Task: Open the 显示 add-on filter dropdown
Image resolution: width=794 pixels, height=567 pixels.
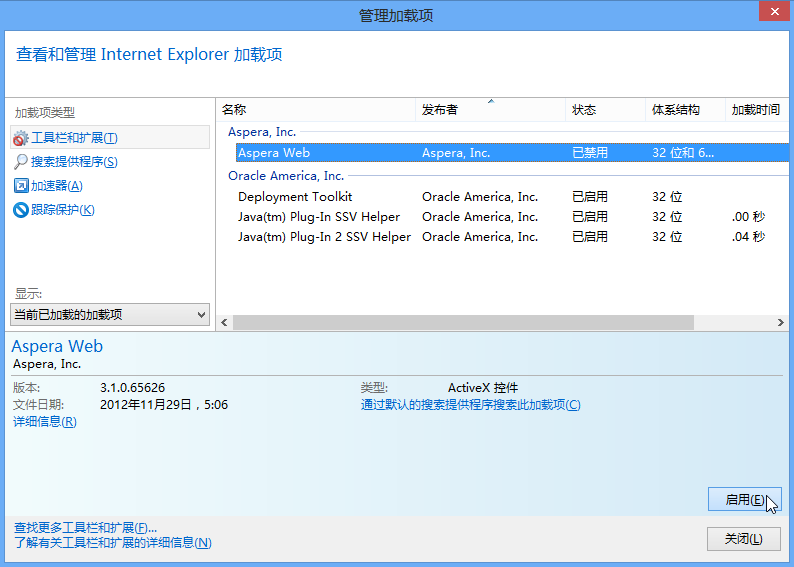Action: coord(110,315)
